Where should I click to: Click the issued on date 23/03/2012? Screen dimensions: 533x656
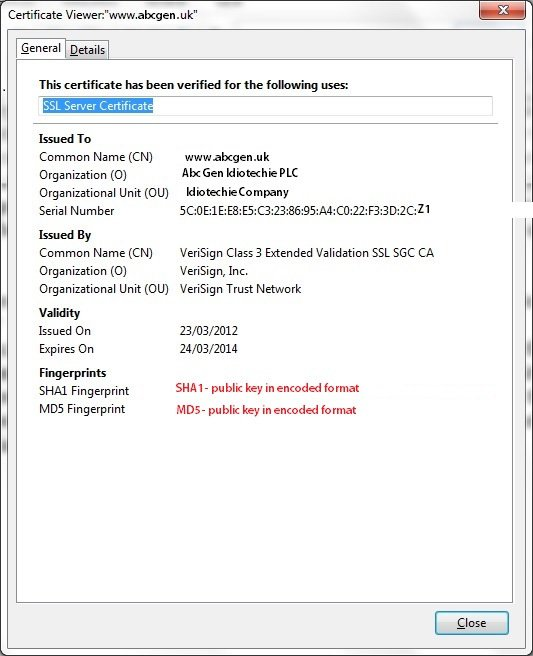(x=209, y=331)
